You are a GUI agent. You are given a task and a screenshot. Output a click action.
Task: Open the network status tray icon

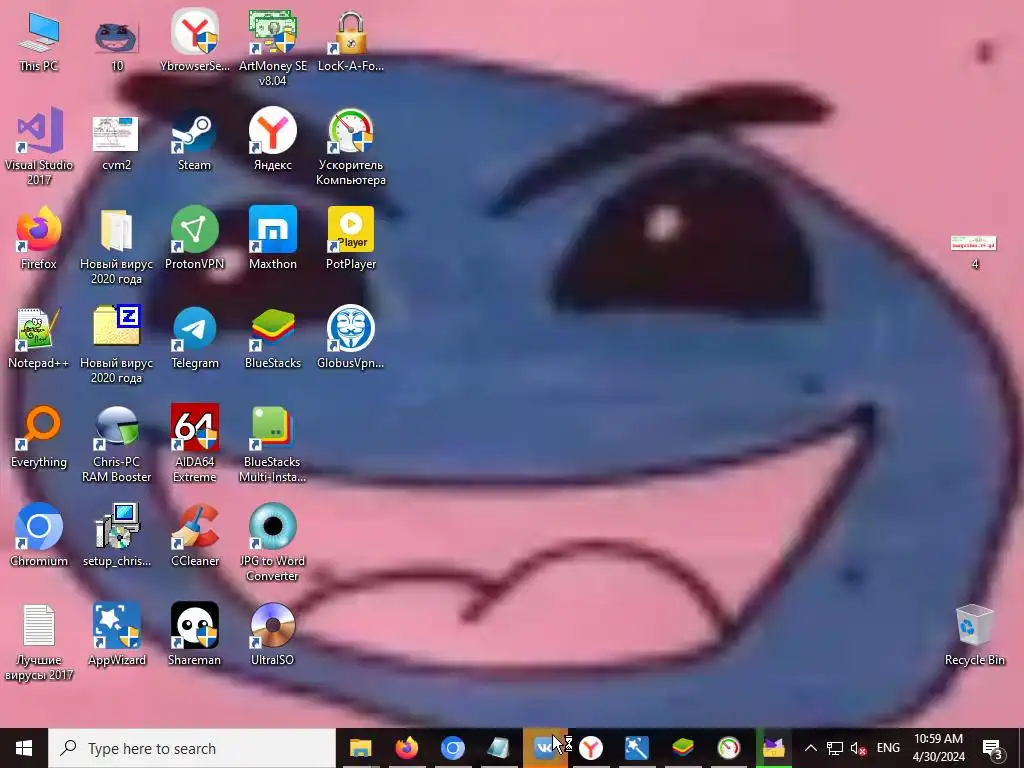click(835, 748)
